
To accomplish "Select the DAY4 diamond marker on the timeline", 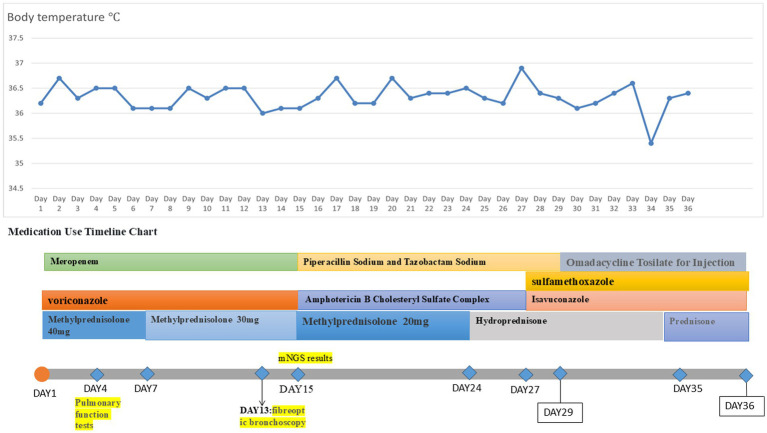I will [97, 375].
